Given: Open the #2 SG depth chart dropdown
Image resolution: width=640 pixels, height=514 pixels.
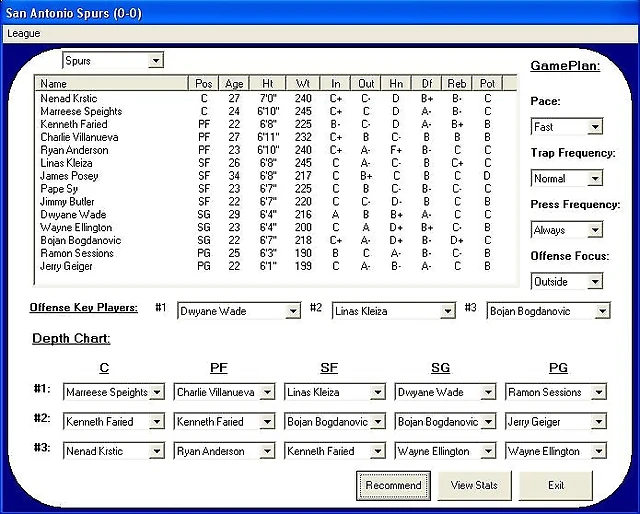Looking at the screenshot, I should point(445,421).
